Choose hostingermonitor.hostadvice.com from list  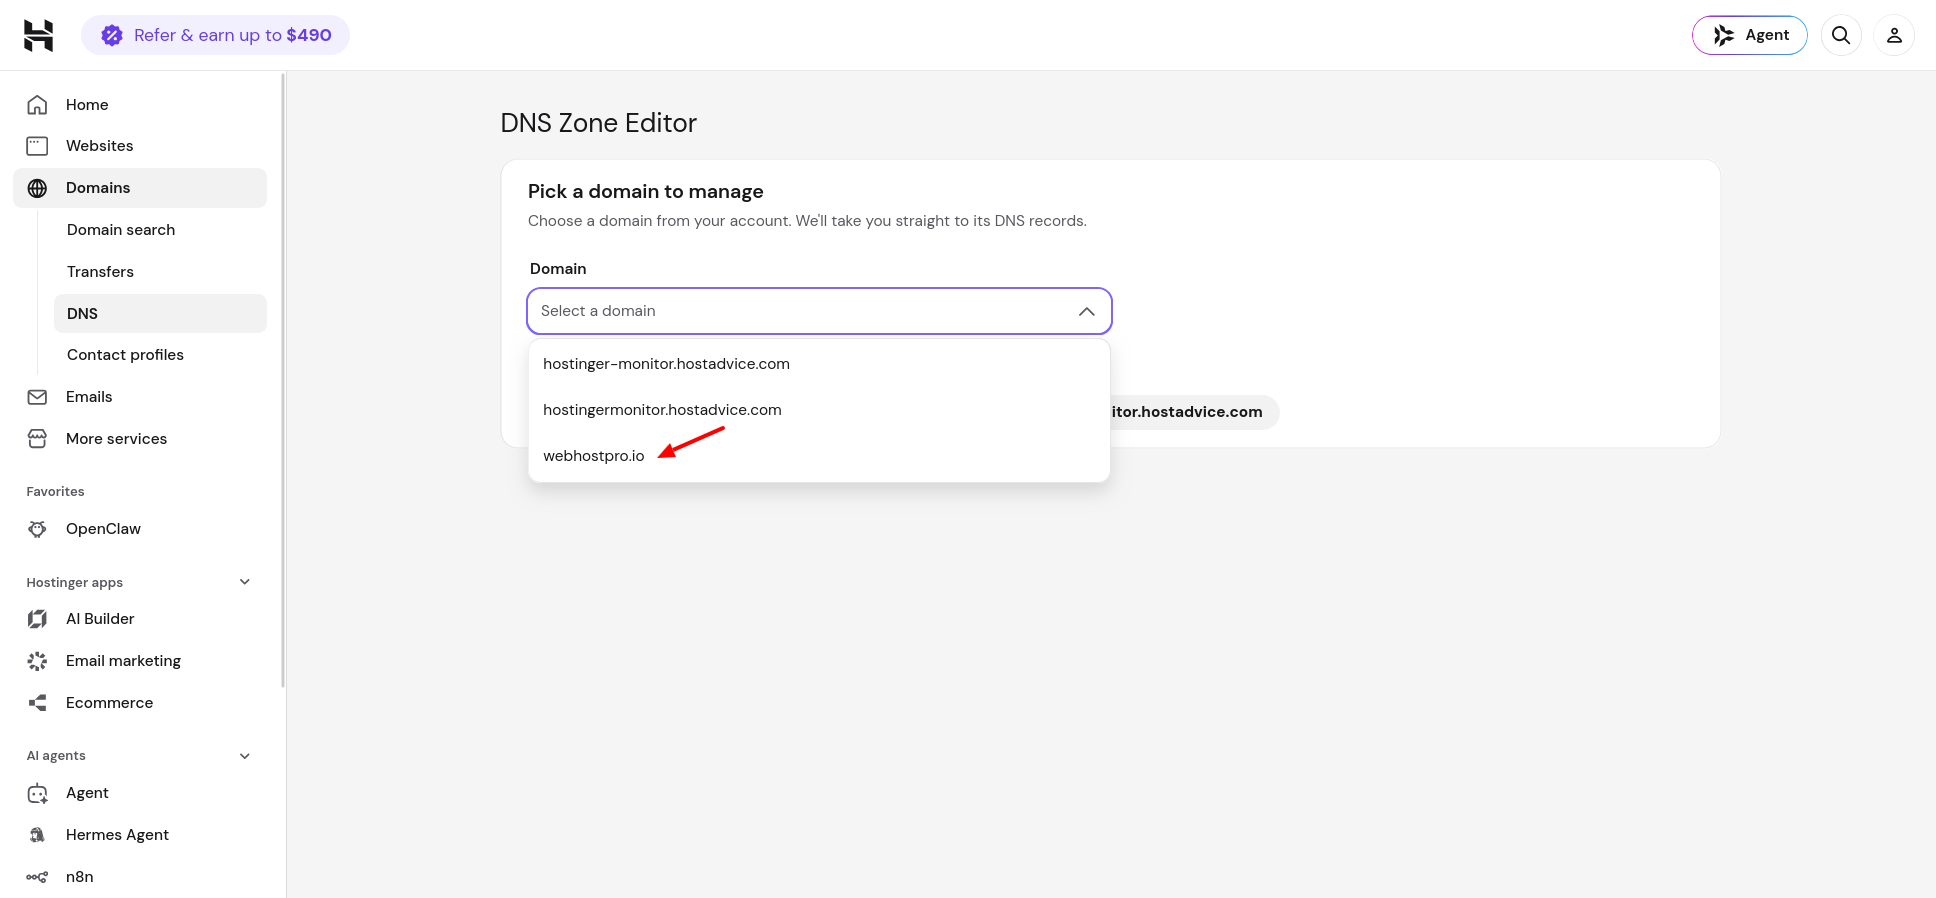point(819,410)
